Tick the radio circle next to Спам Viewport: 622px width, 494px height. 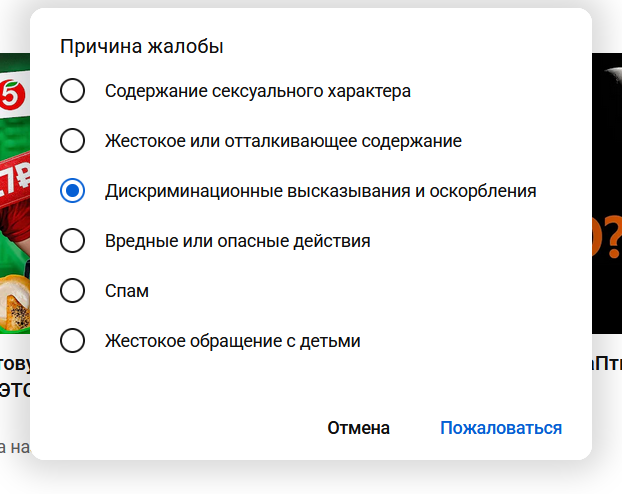72,290
